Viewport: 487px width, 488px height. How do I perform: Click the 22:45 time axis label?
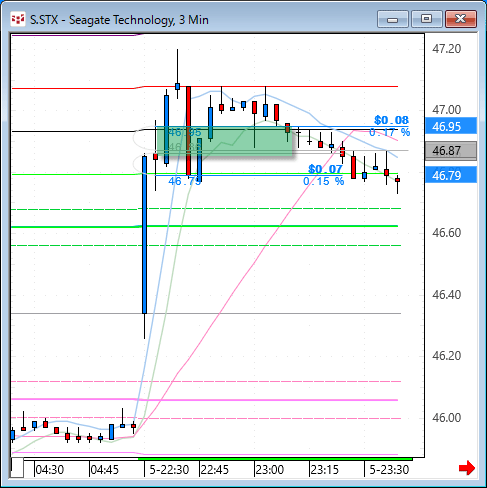(x=215, y=470)
